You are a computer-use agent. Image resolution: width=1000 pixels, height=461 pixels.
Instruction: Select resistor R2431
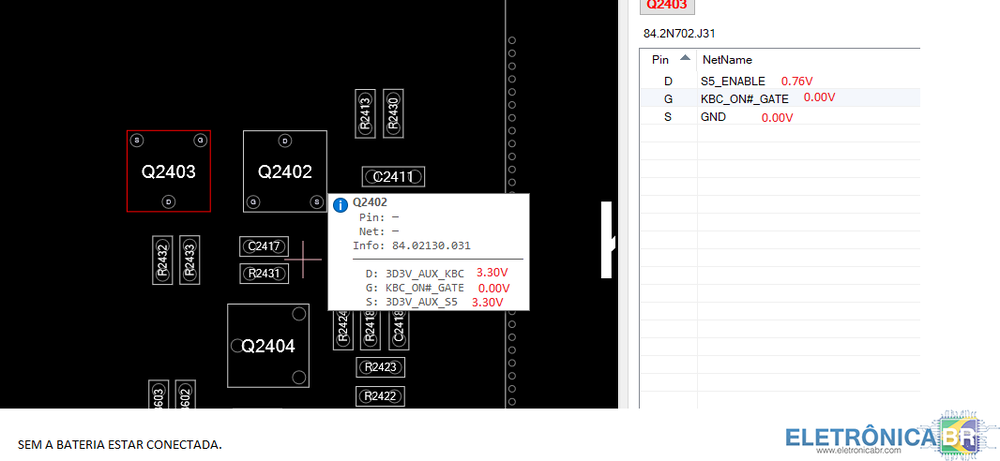click(x=264, y=273)
